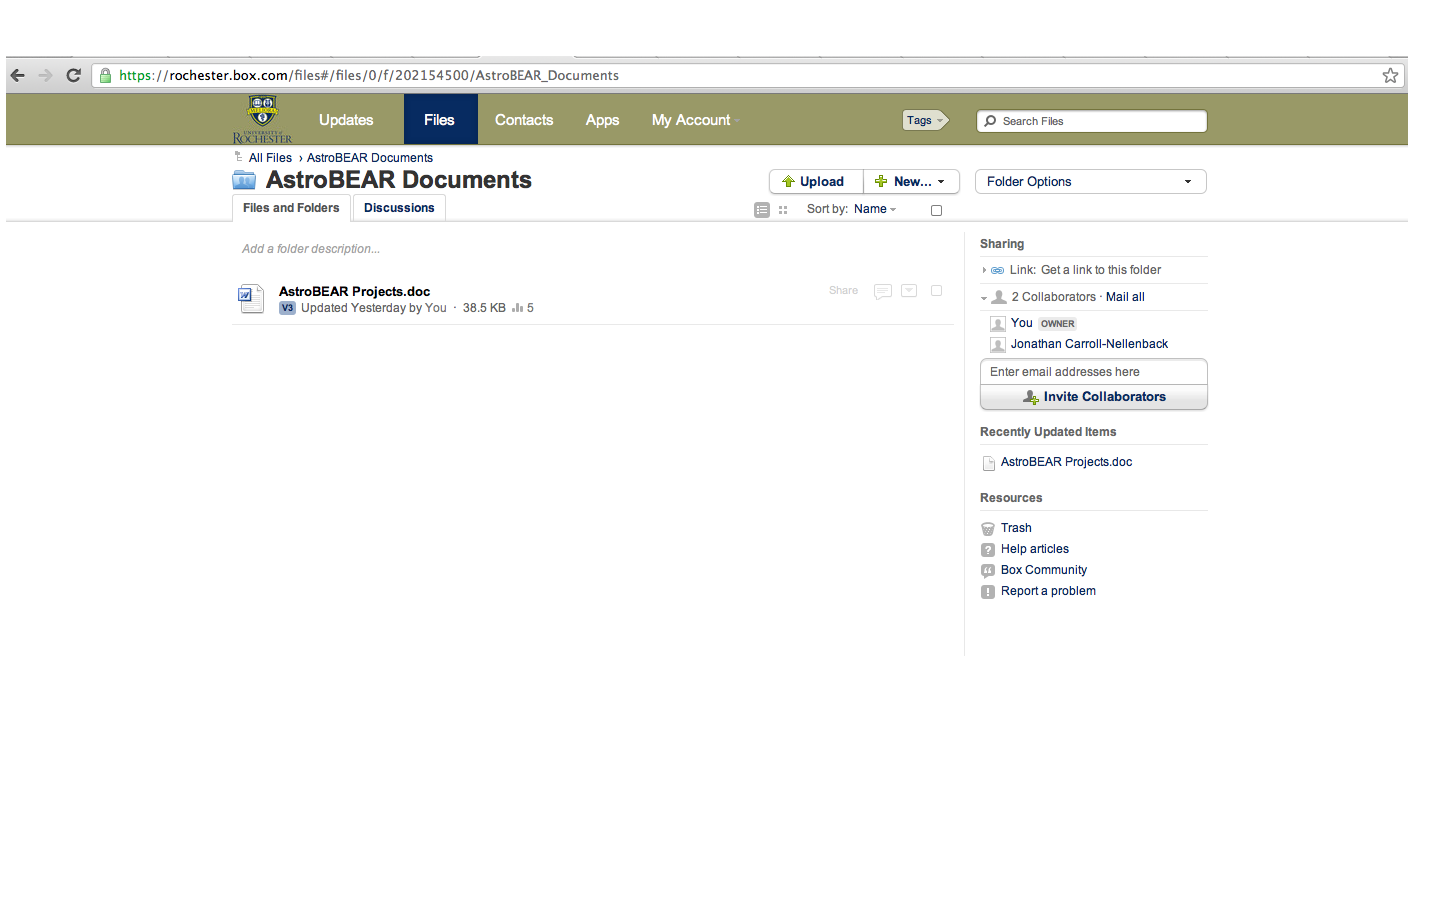1440x900 pixels.
Task: Click the Trash icon in Resources
Action: (x=988, y=528)
